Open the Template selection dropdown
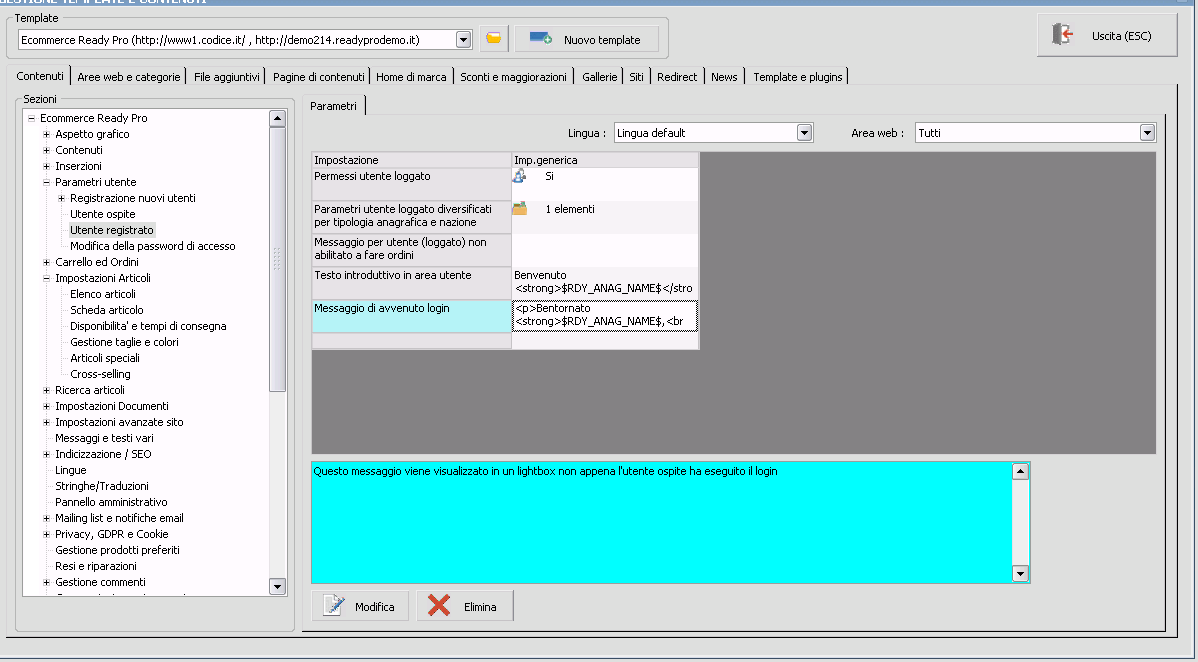Viewport: 1198px width, 662px height. (463, 40)
